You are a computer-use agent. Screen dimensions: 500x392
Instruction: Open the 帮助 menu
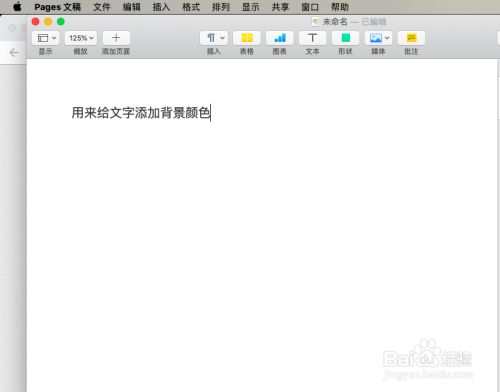click(340, 7)
